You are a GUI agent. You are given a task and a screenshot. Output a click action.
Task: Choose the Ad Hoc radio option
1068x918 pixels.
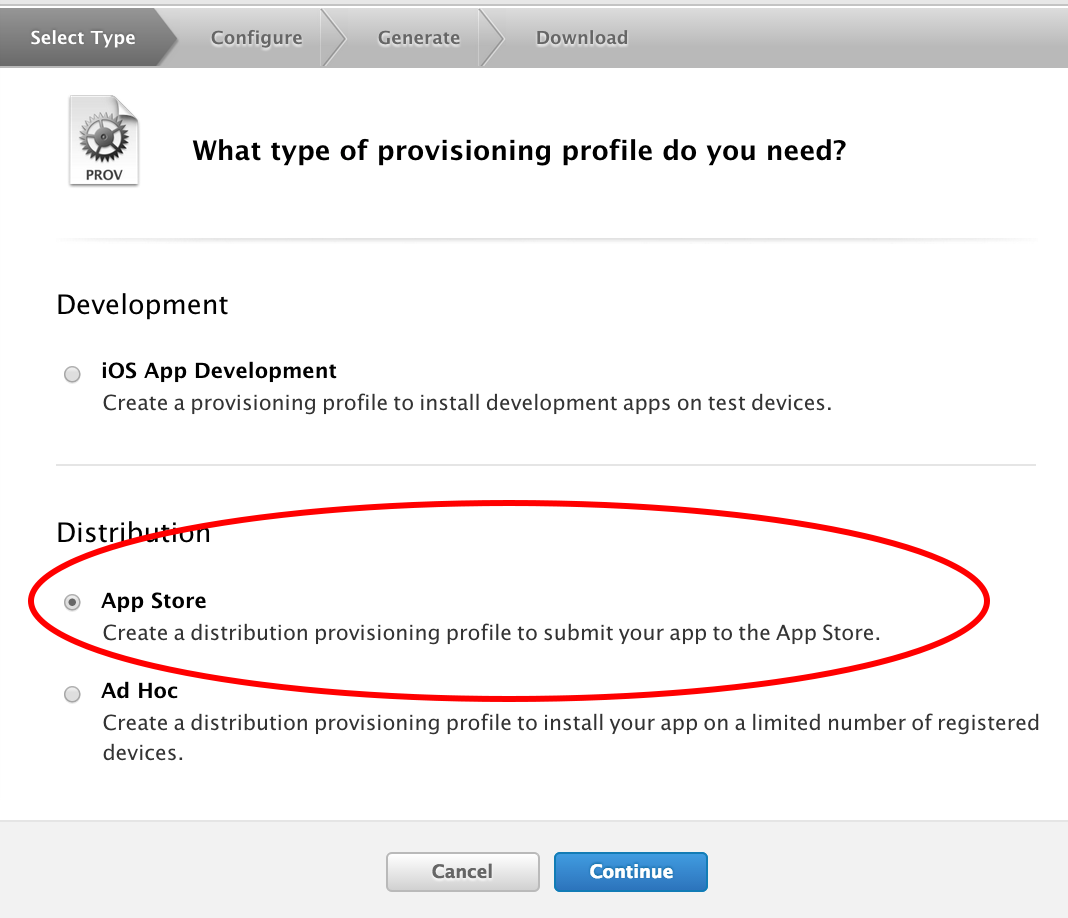(72, 694)
